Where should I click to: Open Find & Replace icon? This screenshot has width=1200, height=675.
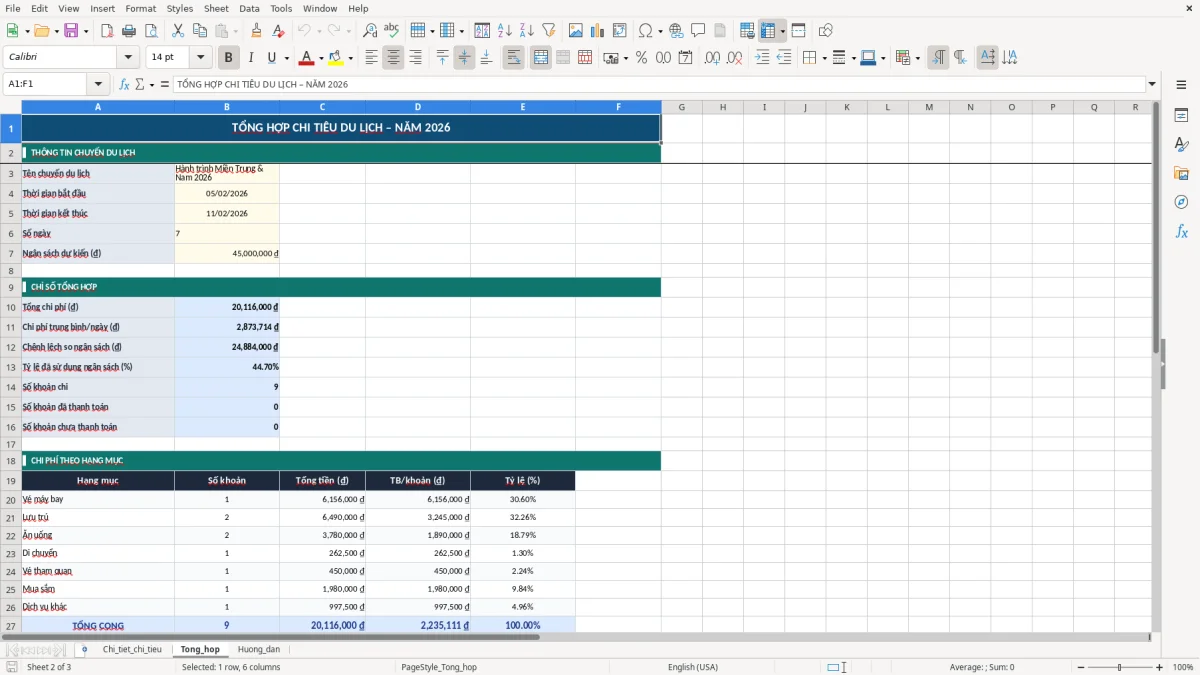pyautogui.click(x=370, y=31)
